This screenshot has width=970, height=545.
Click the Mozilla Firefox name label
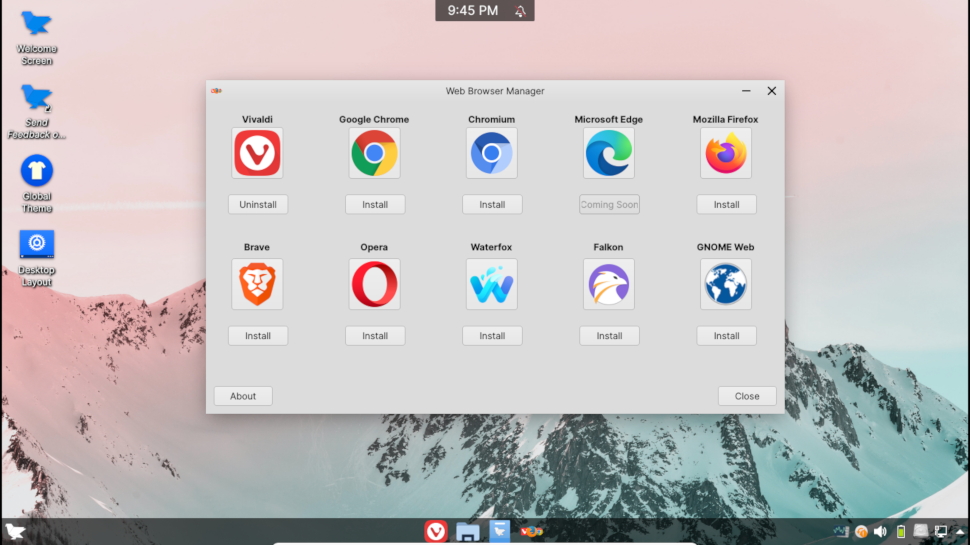pyautogui.click(x=726, y=119)
